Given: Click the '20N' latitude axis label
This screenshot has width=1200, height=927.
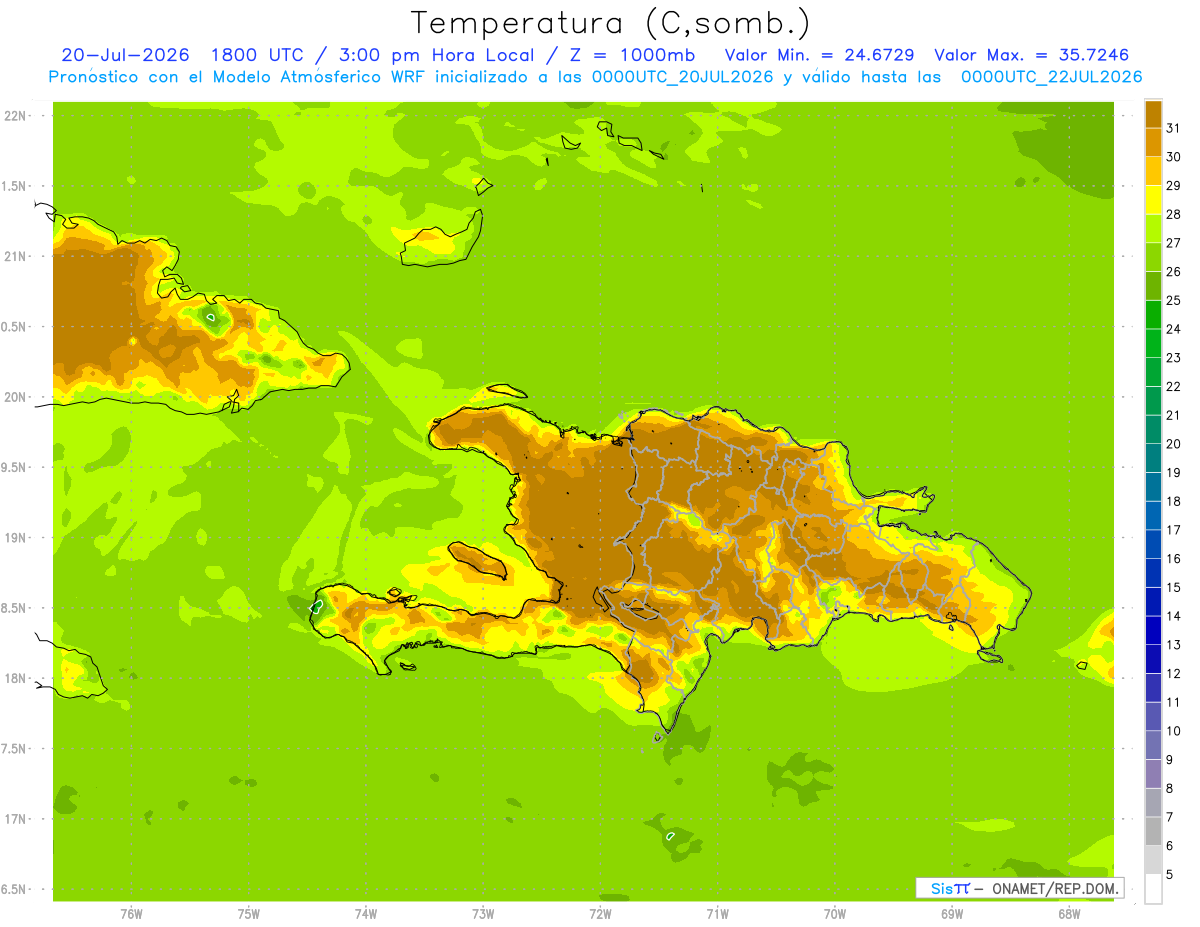Looking at the screenshot, I should click(16, 397).
